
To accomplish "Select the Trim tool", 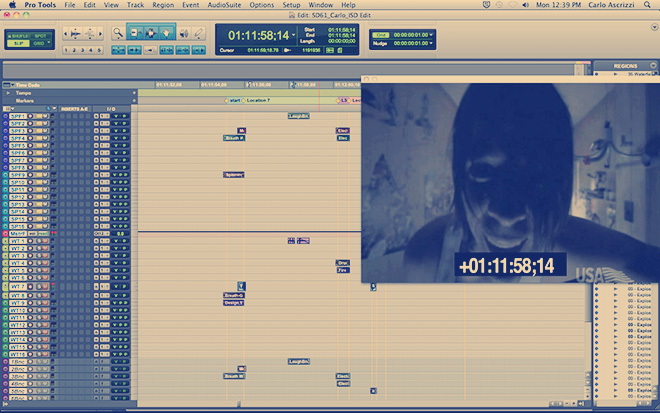I will click(x=135, y=33).
